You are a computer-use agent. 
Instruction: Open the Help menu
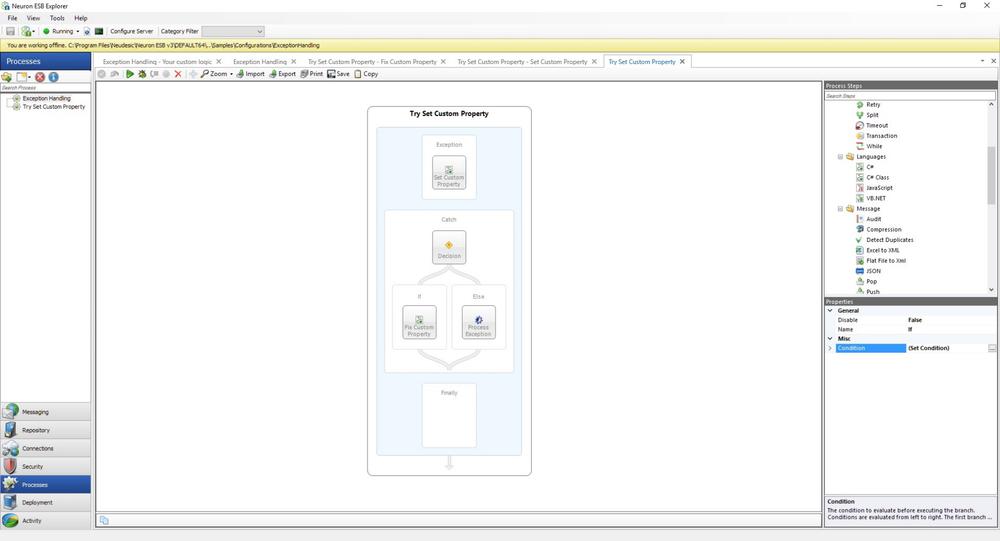tap(81, 18)
